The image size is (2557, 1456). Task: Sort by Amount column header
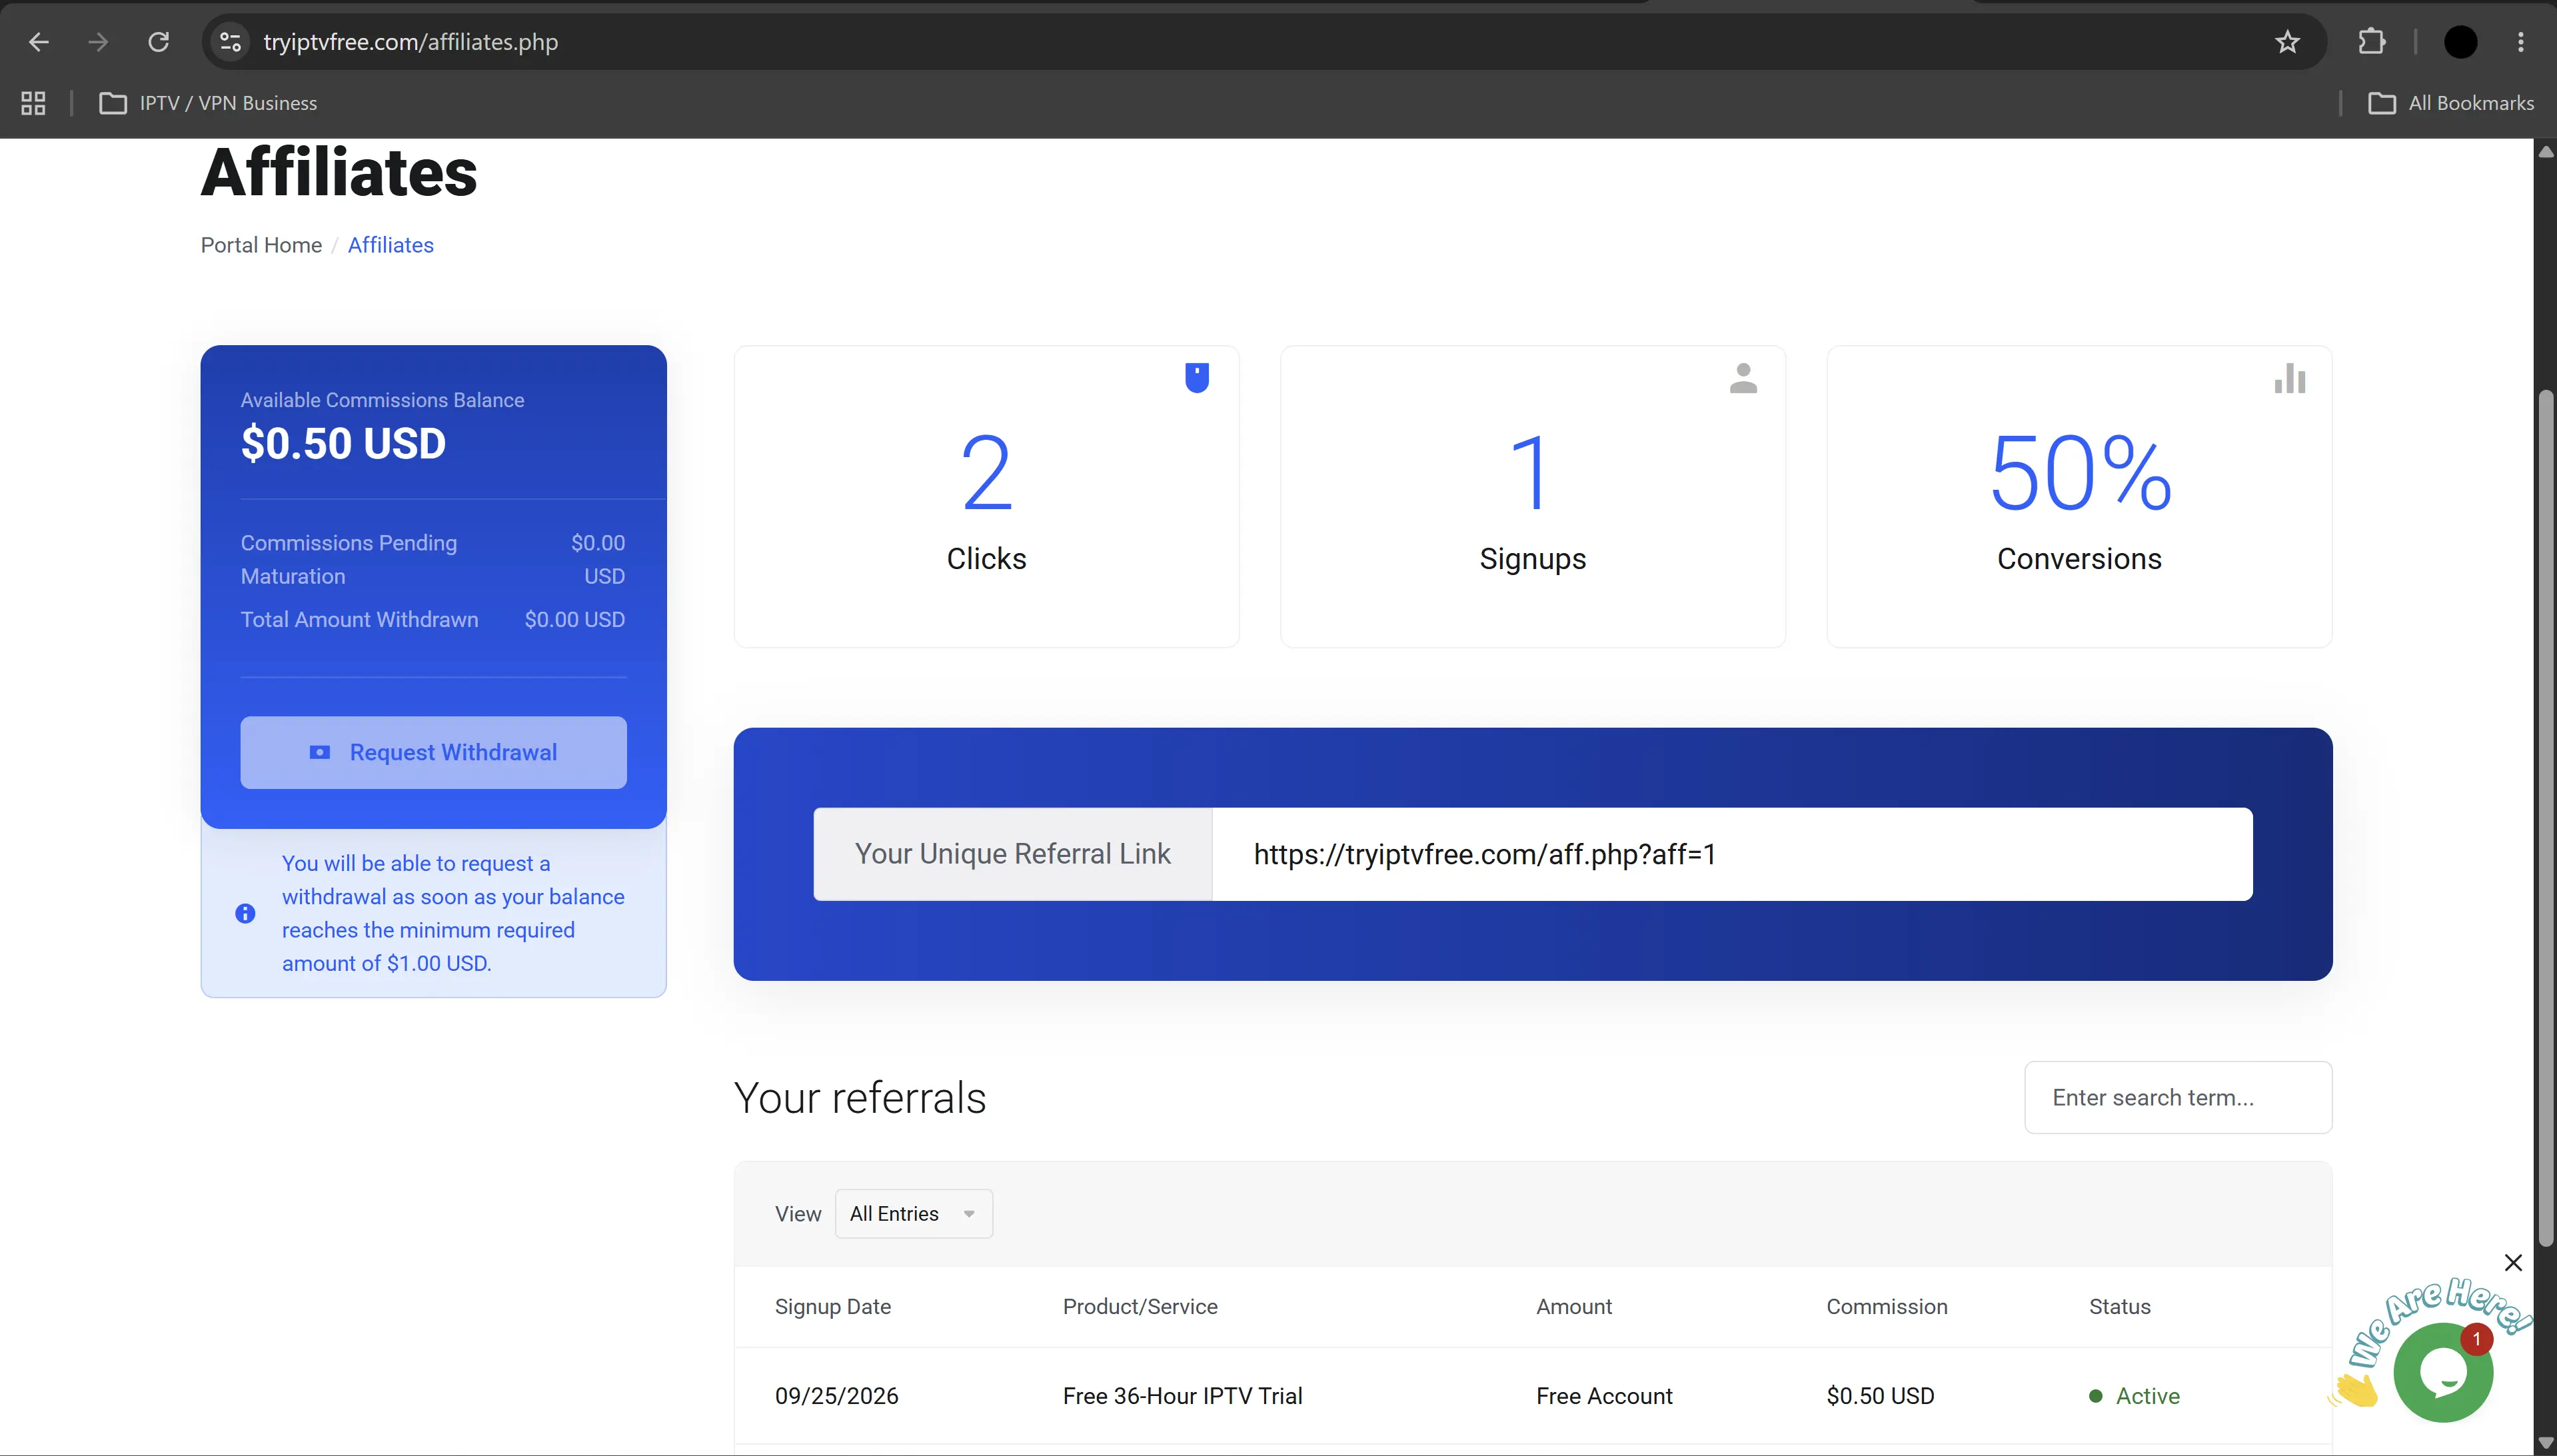click(x=1574, y=1307)
